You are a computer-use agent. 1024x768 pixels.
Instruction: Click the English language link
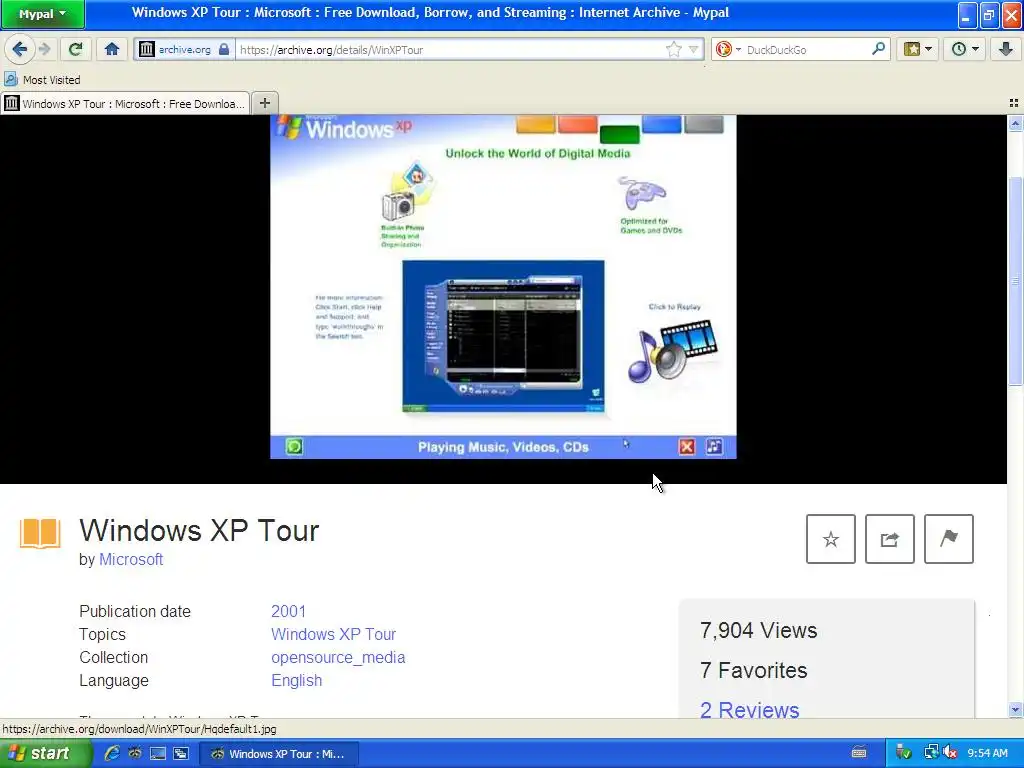coord(296,680)
